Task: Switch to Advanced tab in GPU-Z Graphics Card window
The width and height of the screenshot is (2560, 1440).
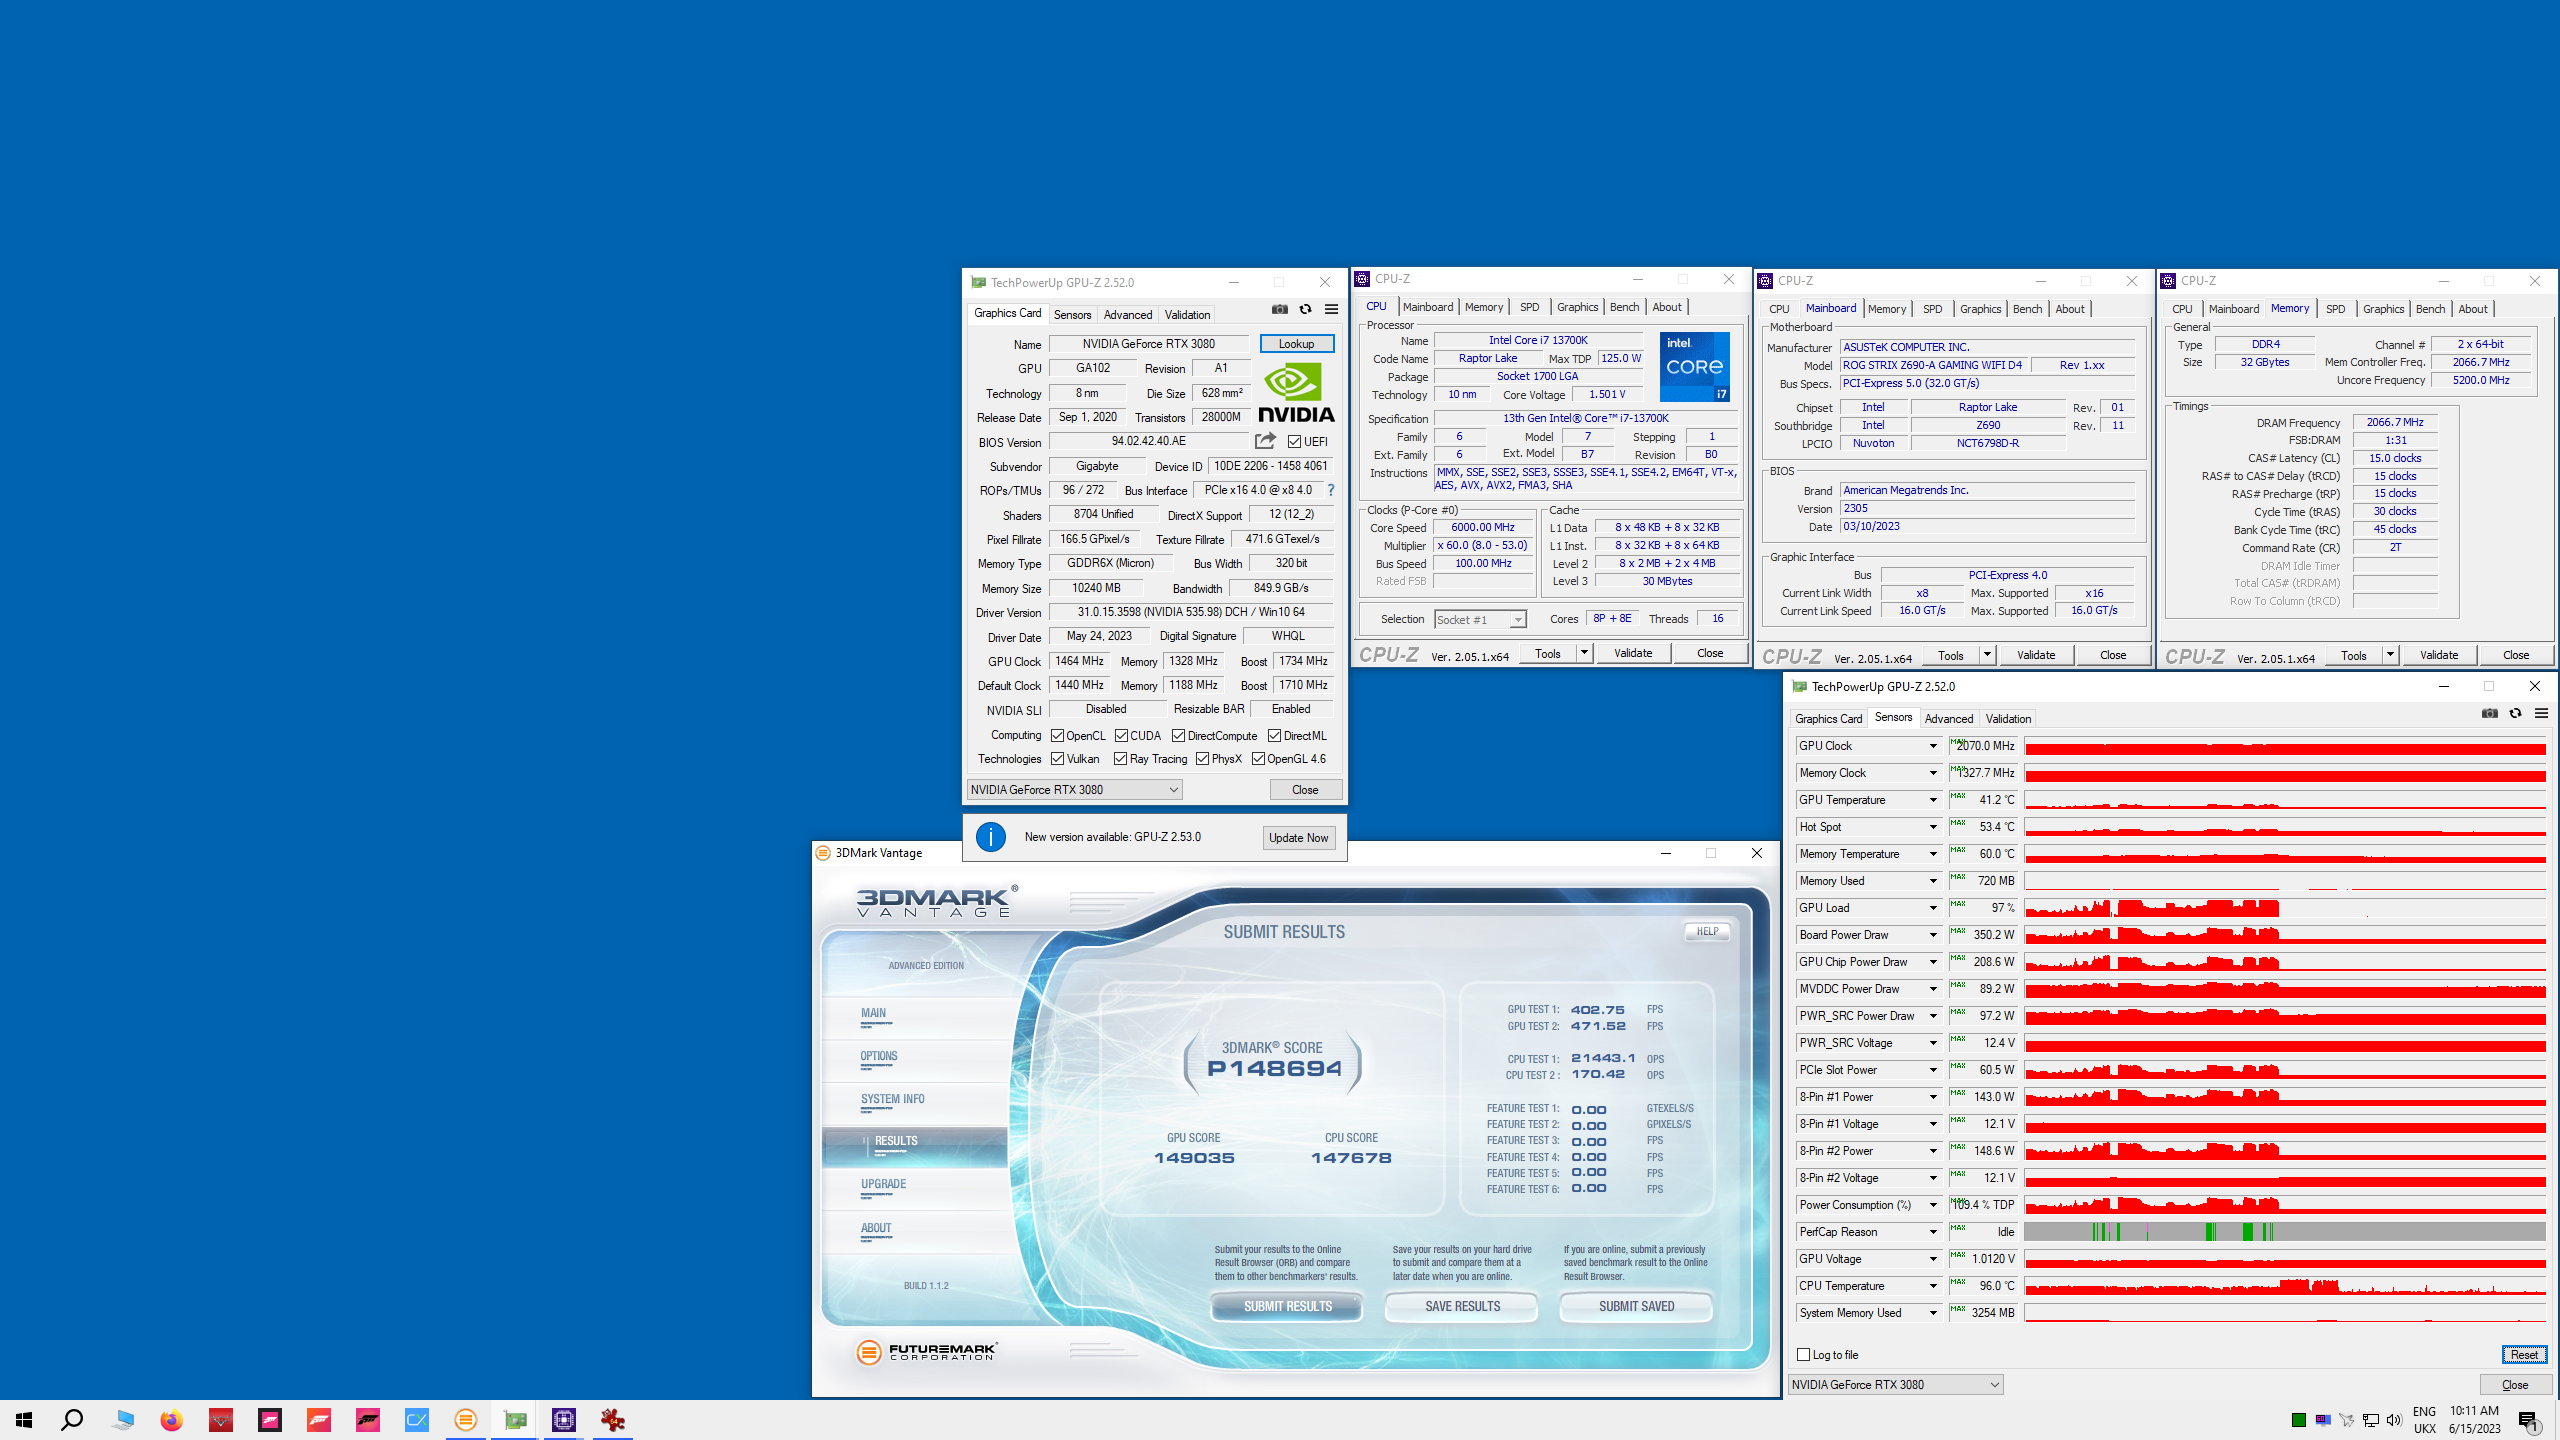Action: click(1128, 314)
